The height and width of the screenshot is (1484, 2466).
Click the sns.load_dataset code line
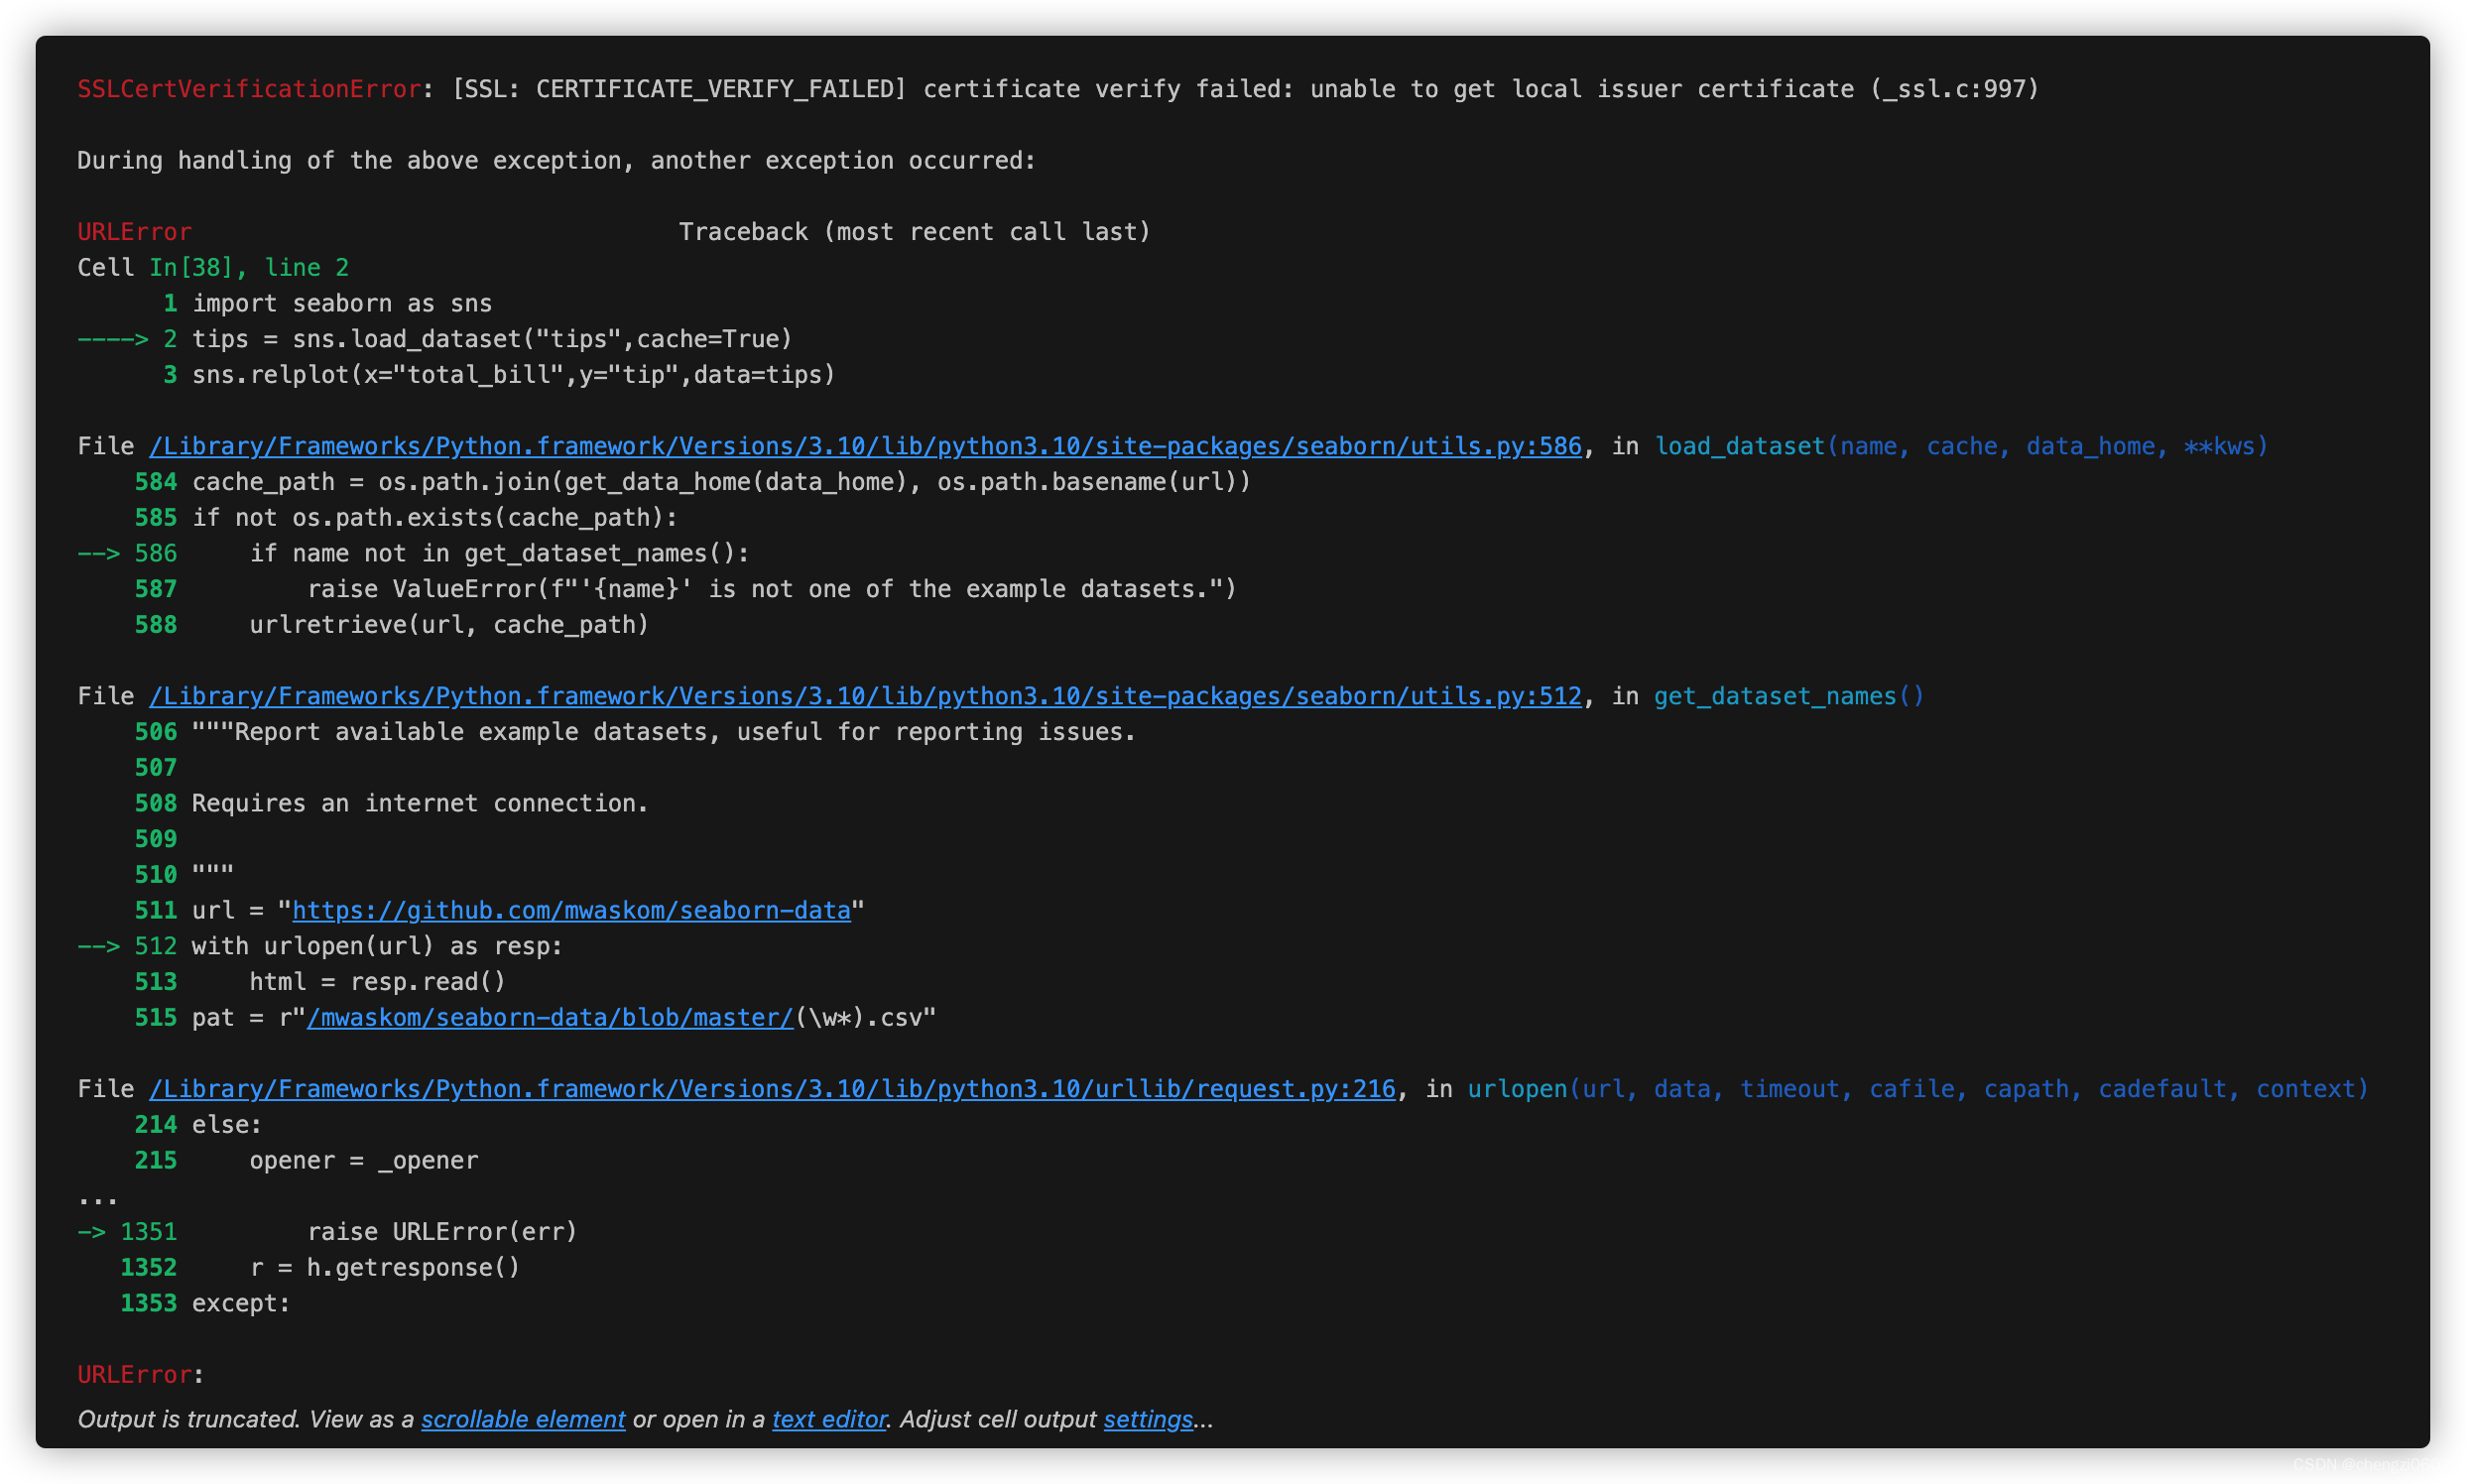490,339
